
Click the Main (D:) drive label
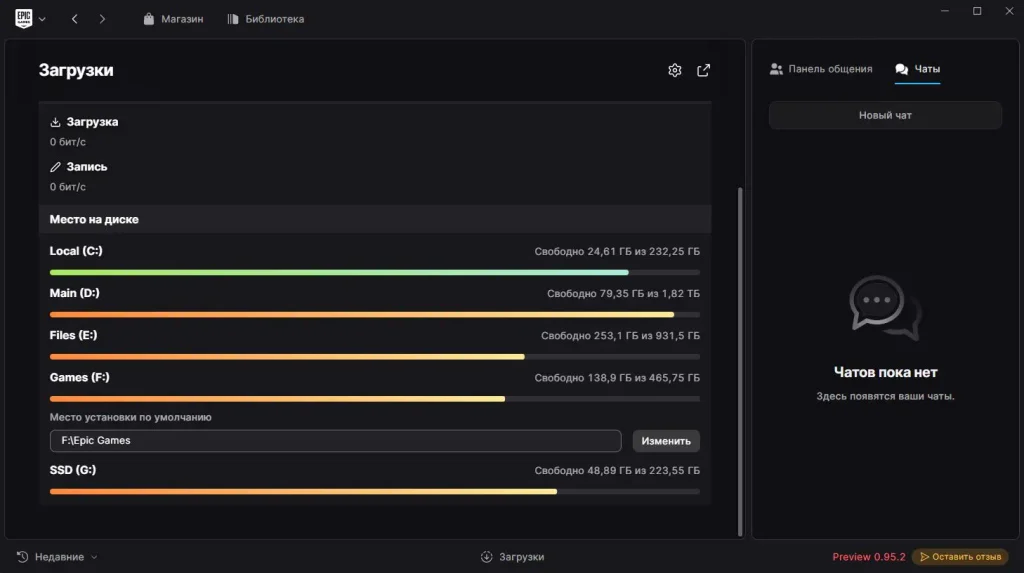coord(74,293)
